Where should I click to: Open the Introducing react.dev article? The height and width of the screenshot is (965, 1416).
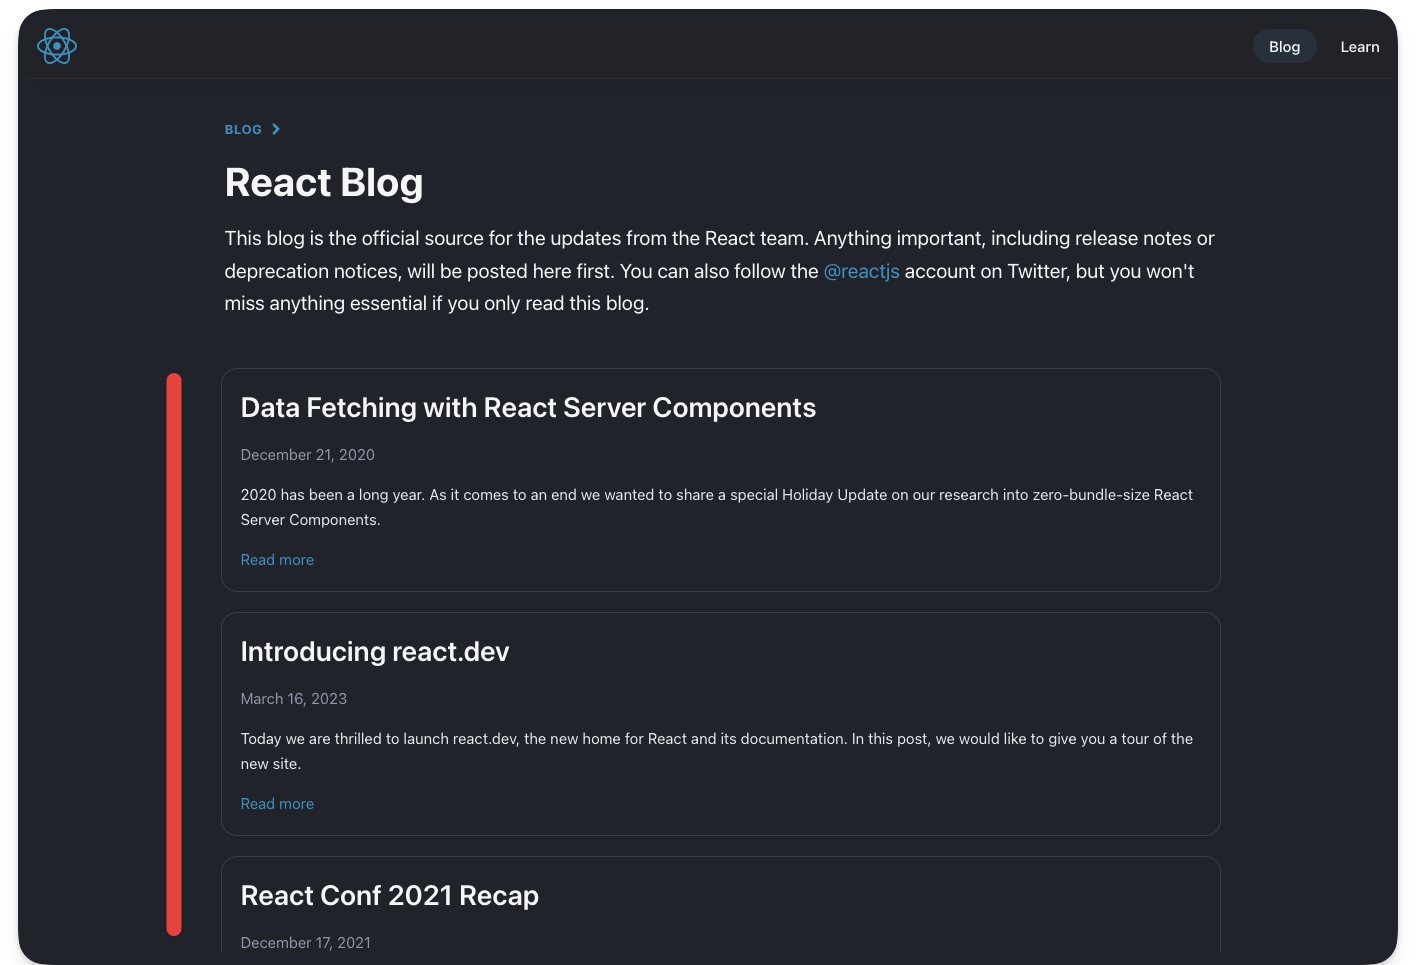[374, 651]
